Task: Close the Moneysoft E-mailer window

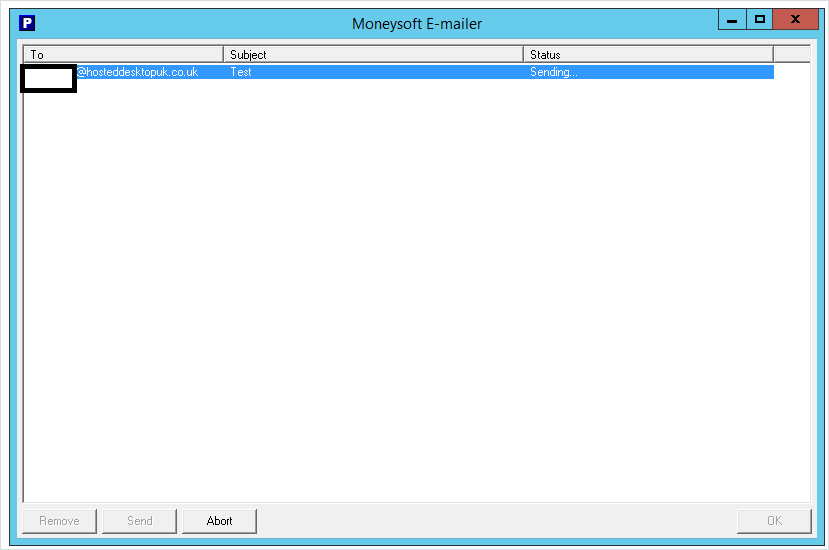Action: click(x=795, y=20)
